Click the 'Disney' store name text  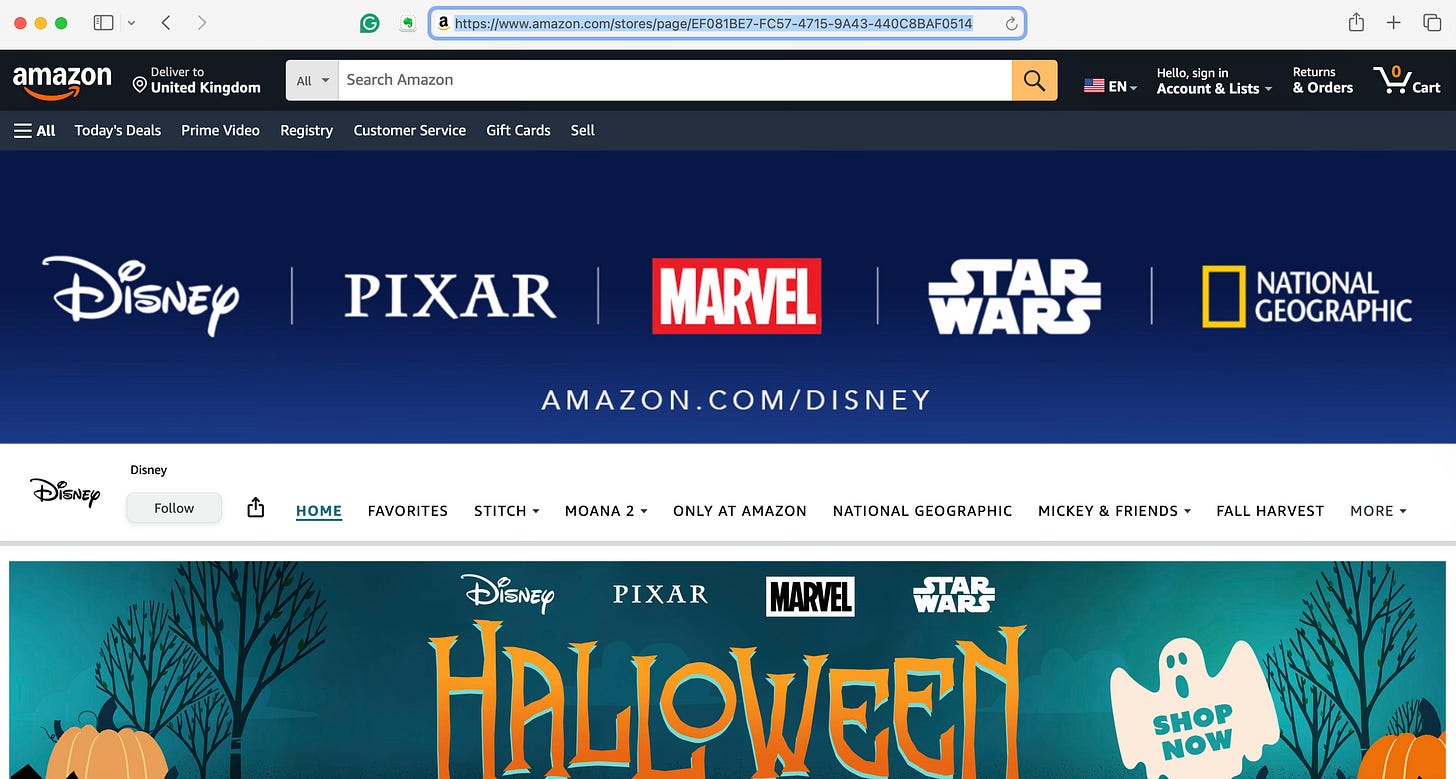coord(148,470)
